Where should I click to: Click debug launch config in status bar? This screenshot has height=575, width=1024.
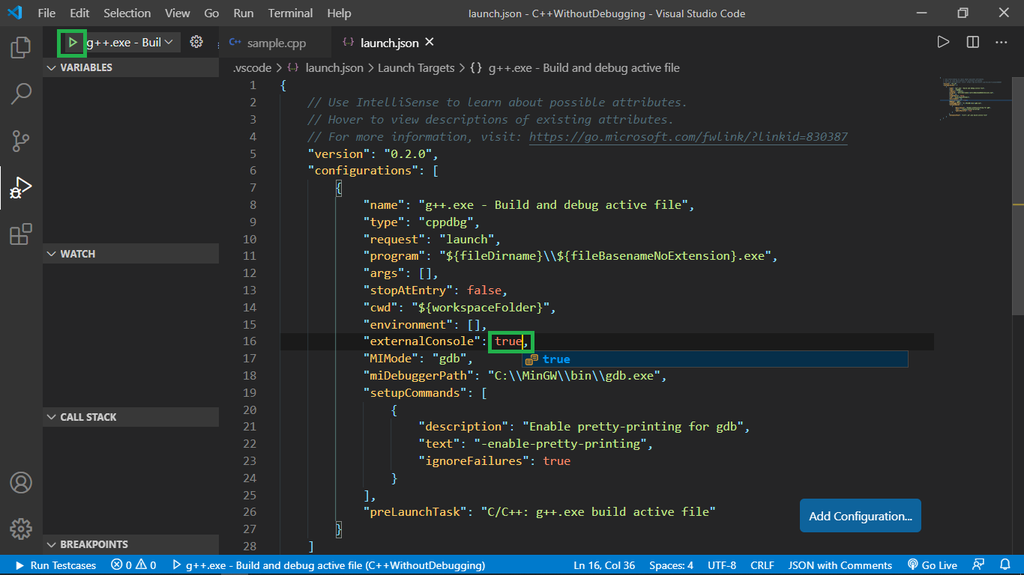click(328, 565)
